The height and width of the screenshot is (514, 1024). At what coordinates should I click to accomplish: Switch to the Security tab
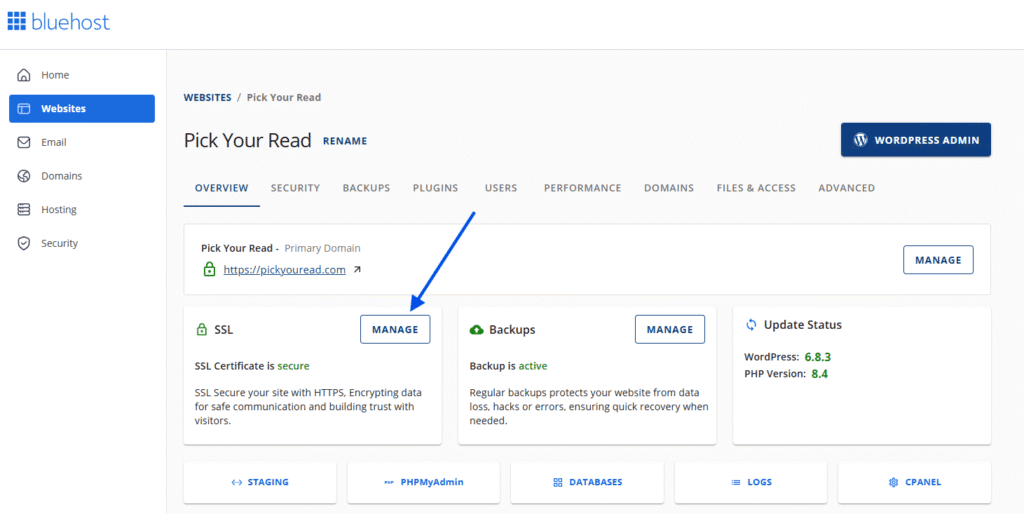[295, 188]
